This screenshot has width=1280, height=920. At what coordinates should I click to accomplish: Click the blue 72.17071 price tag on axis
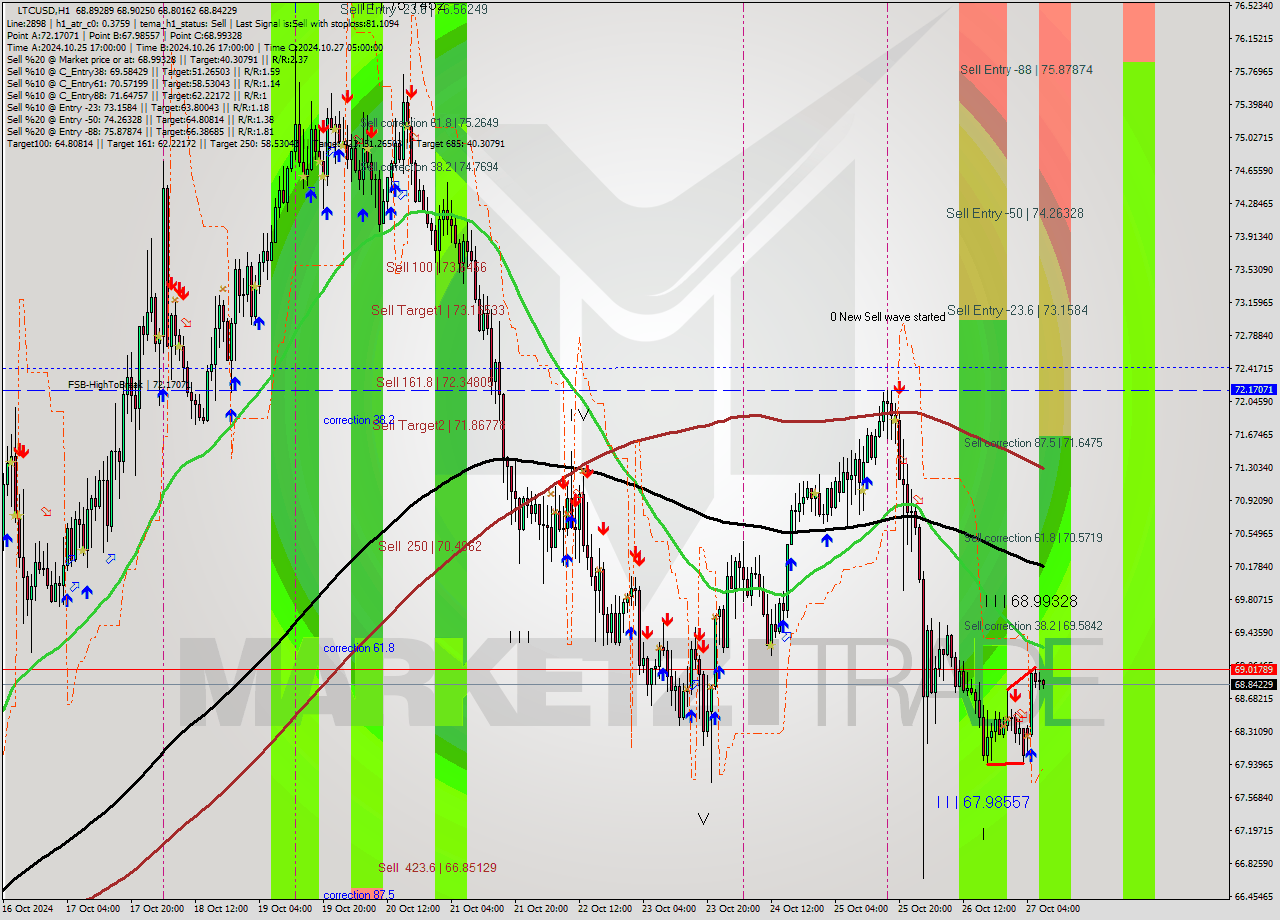tap(1253, 389)
